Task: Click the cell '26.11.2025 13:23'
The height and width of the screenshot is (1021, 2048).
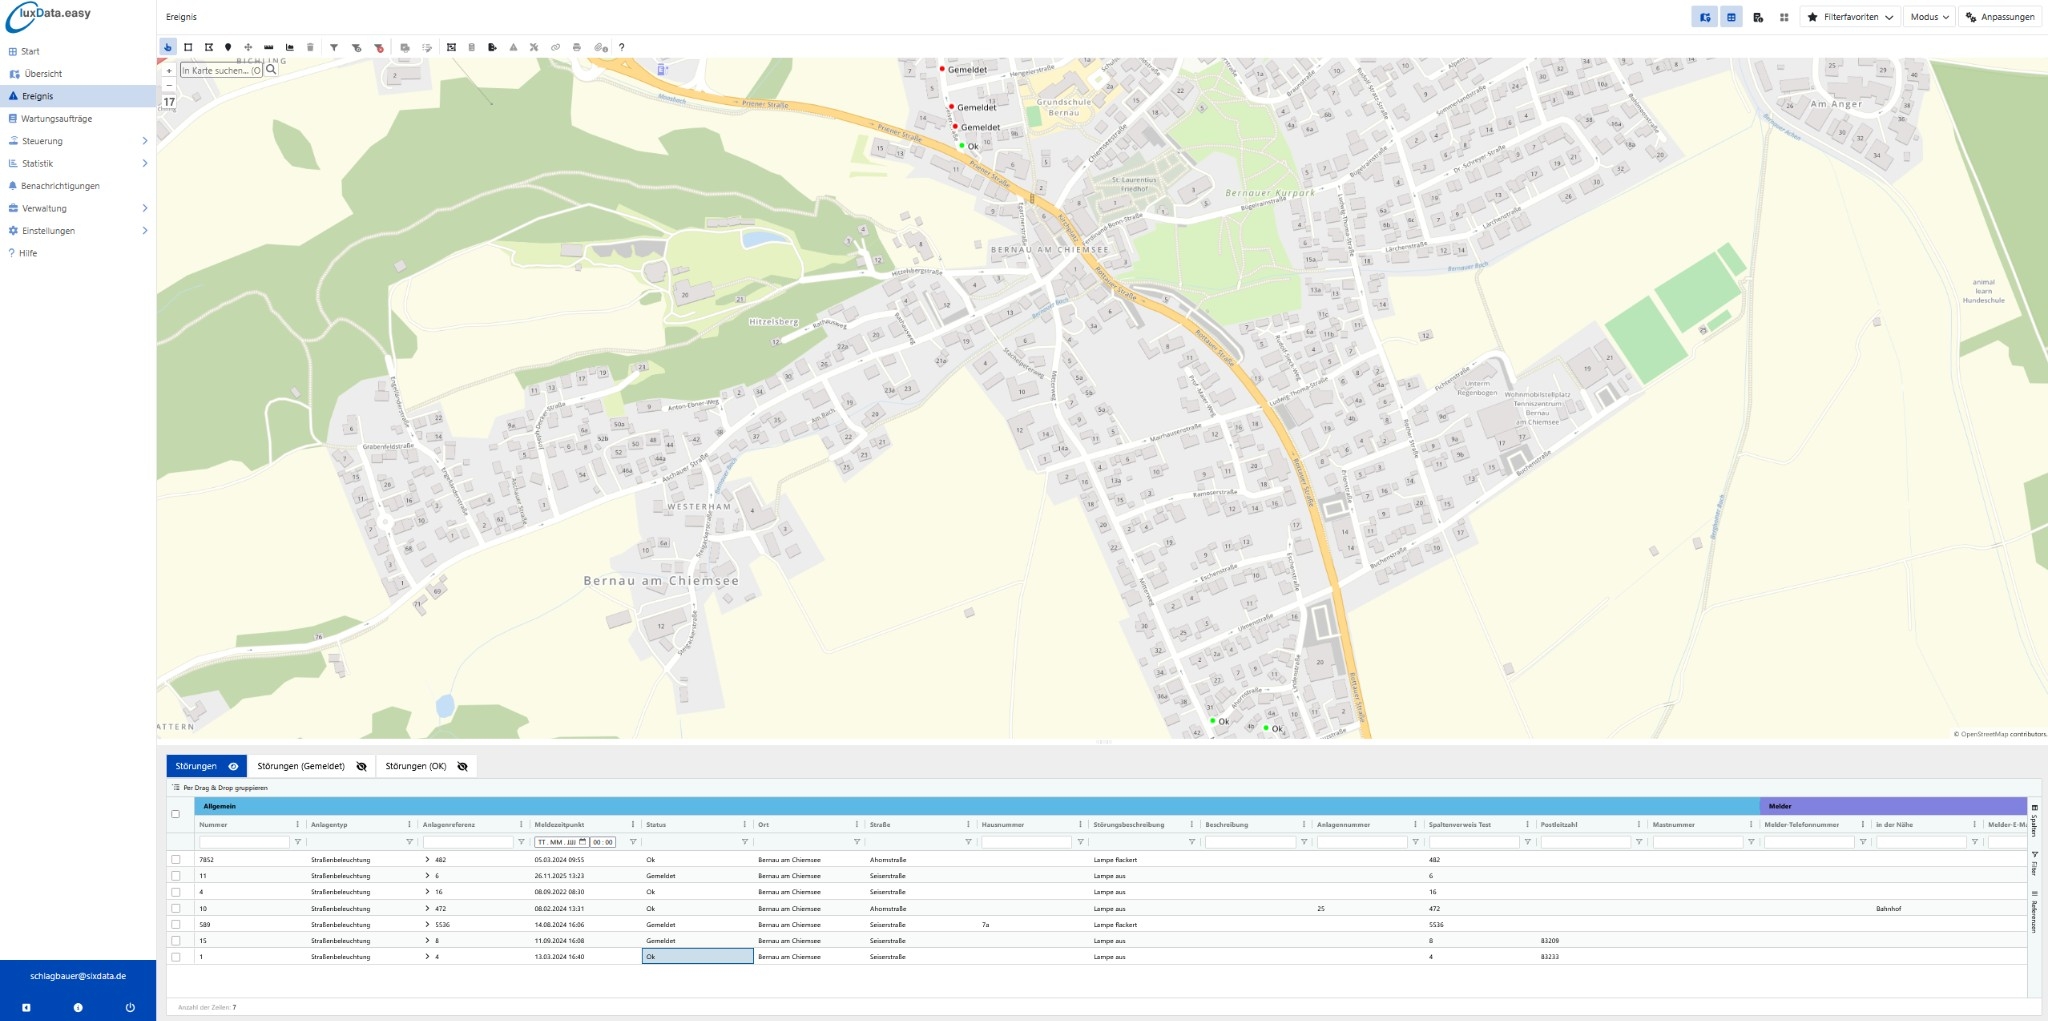Action: coord(558,876)
